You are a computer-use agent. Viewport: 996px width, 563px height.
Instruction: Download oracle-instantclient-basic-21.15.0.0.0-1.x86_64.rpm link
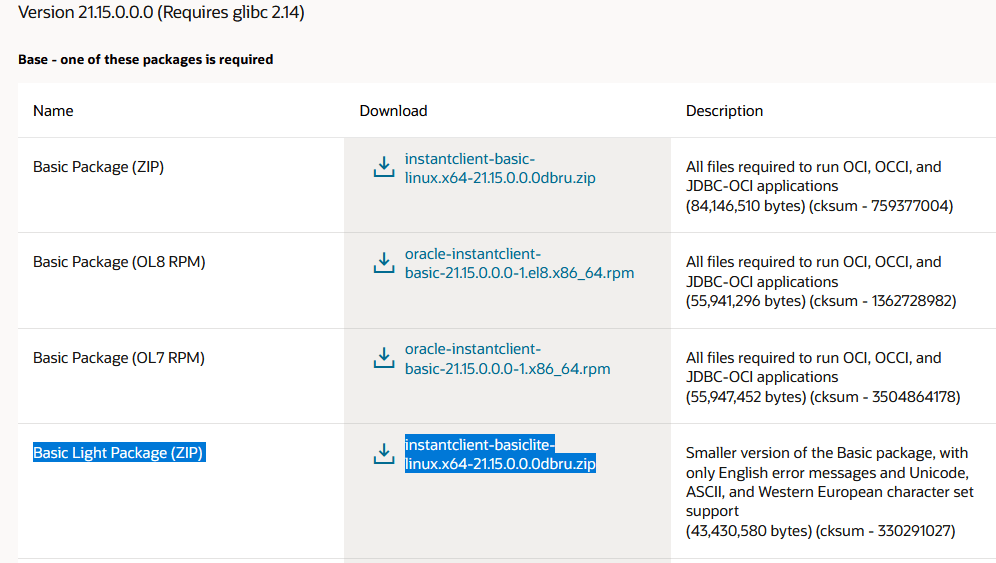coord(507,359)
